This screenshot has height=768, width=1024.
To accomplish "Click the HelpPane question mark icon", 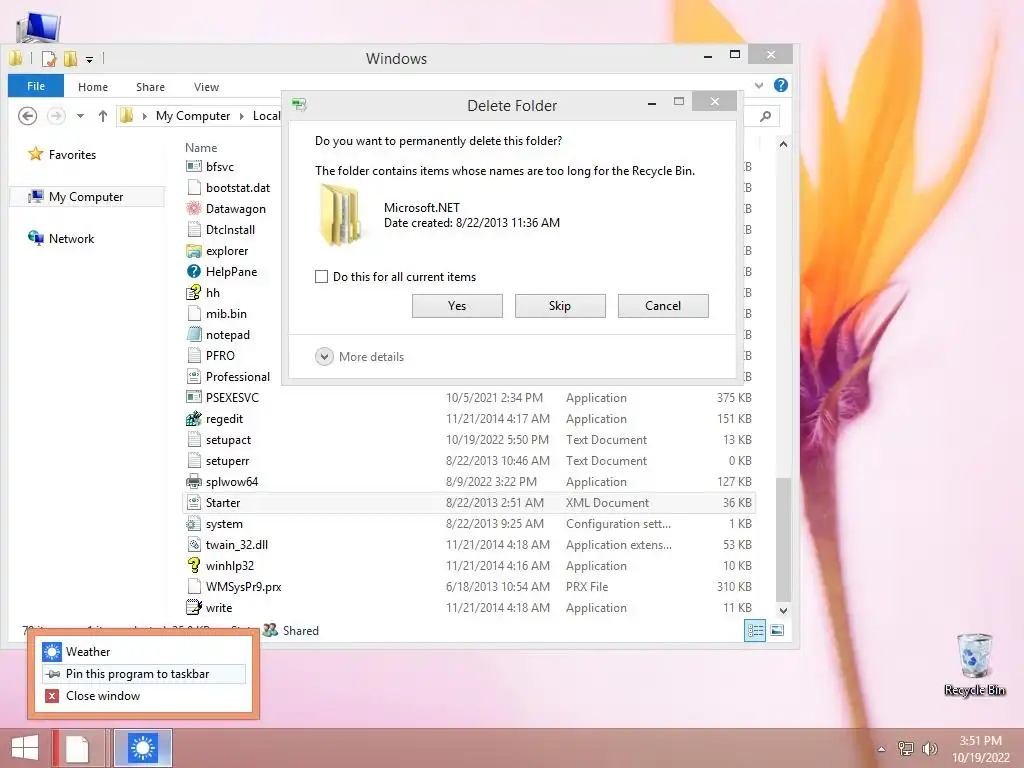I will tap(194, 272).
